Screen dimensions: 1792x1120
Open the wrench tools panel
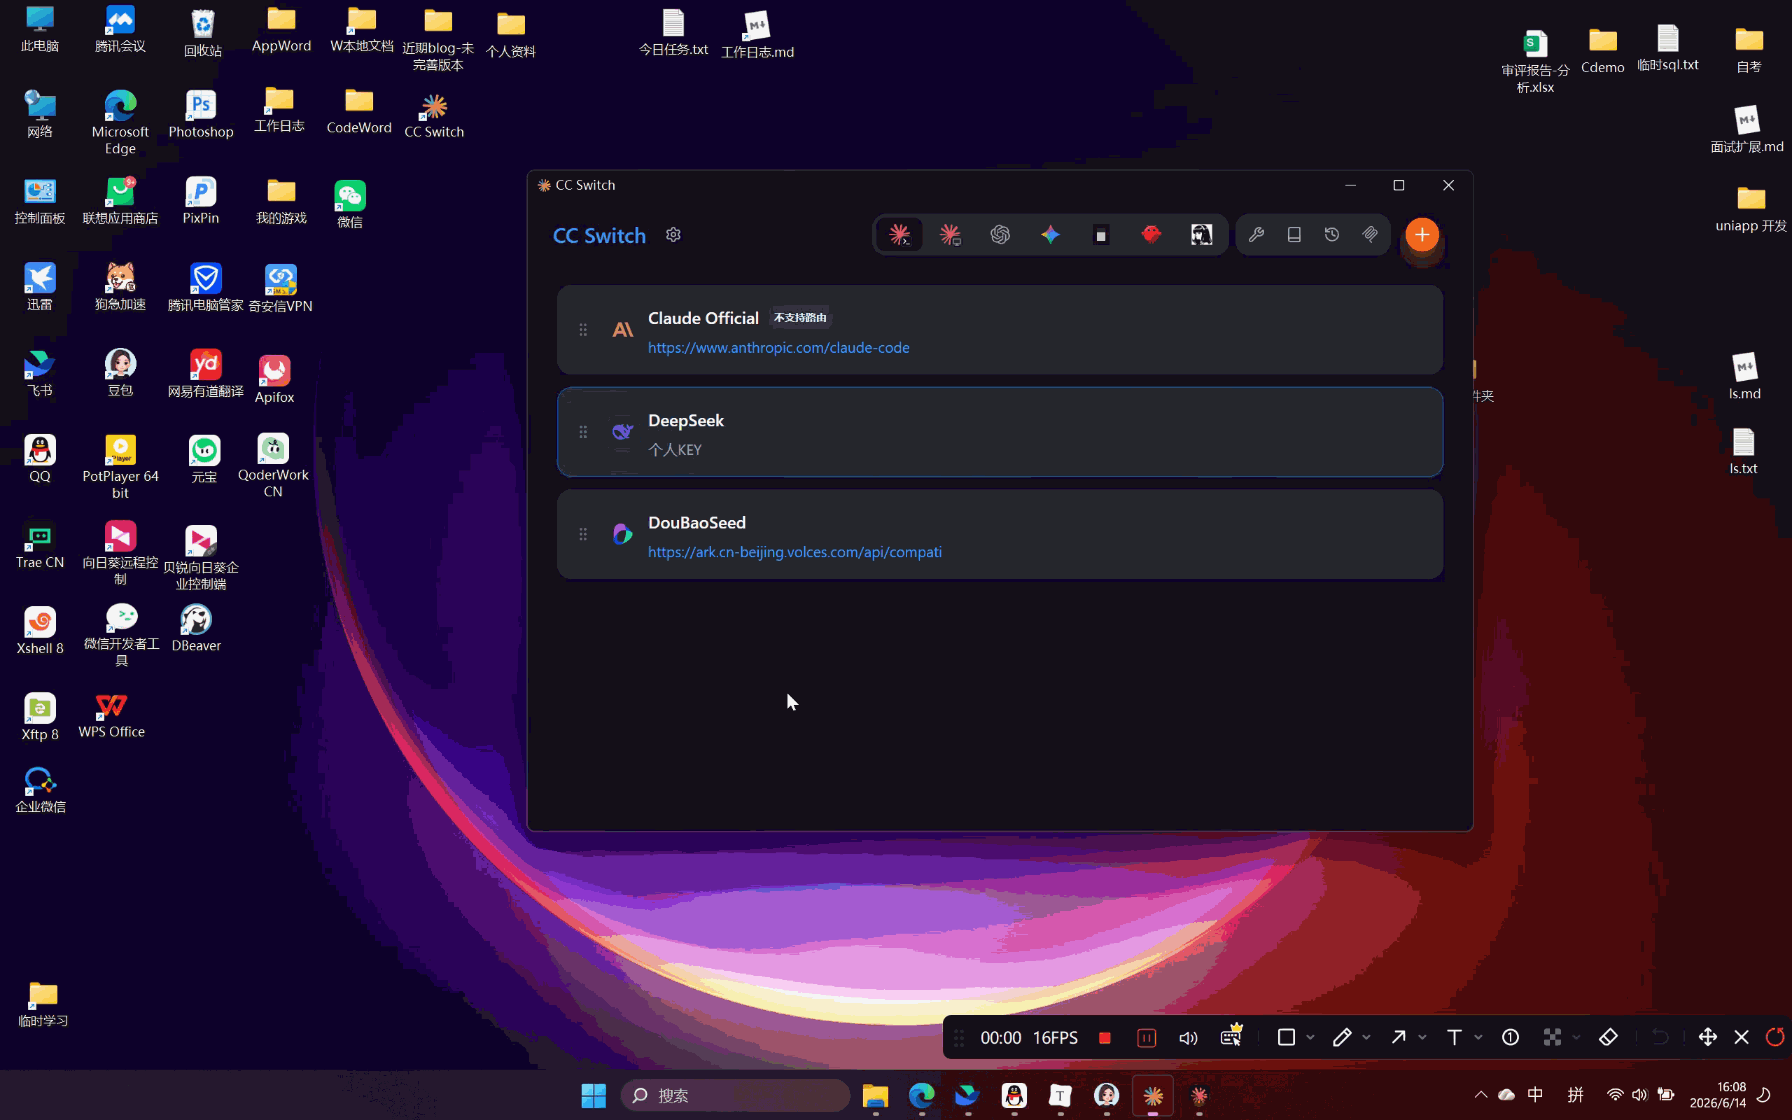coord(1256,235)
